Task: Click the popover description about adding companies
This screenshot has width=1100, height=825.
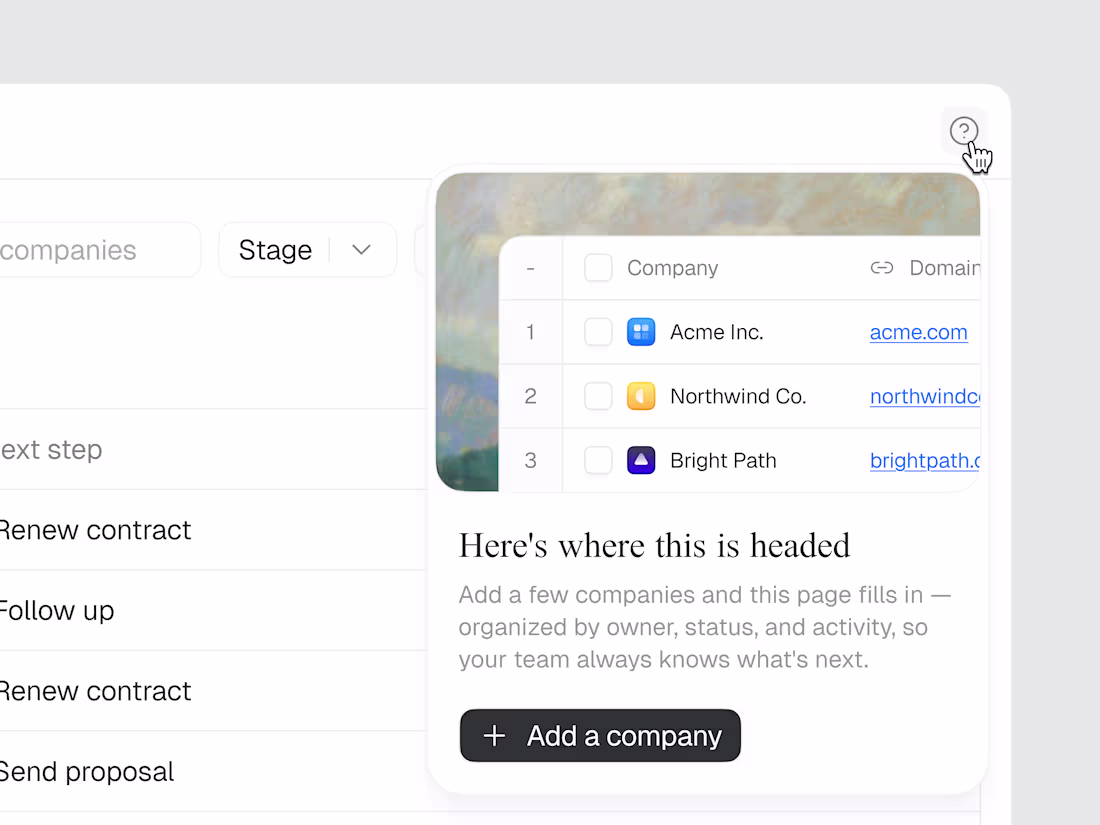Action: click(x=704, y=626)
